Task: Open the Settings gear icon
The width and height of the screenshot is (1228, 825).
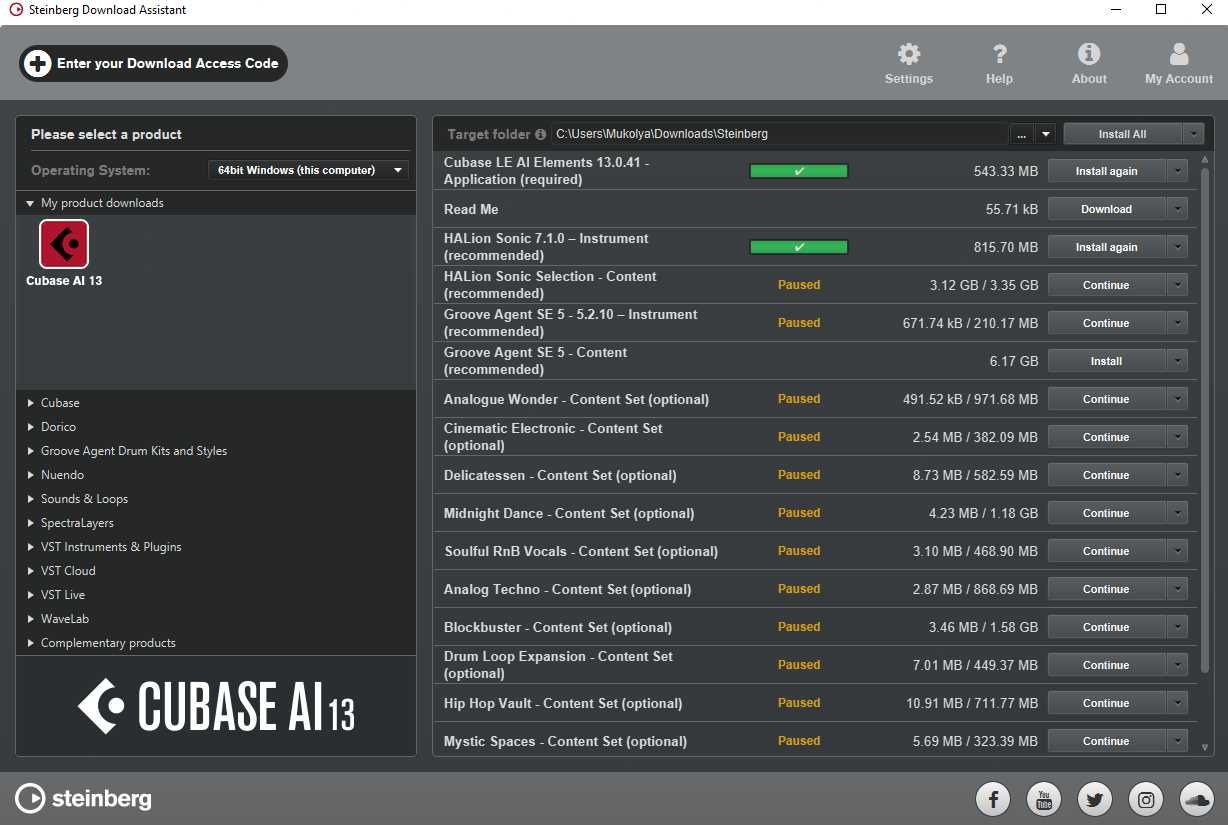Action: (x=908, y=54)
